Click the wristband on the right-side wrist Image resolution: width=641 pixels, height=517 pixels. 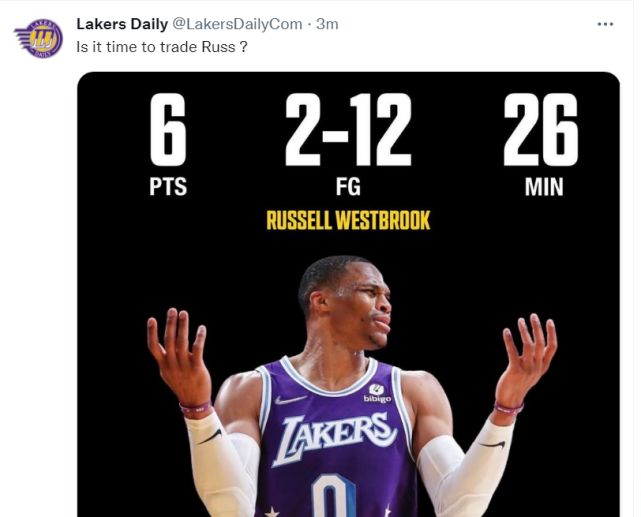pos(508,408)
